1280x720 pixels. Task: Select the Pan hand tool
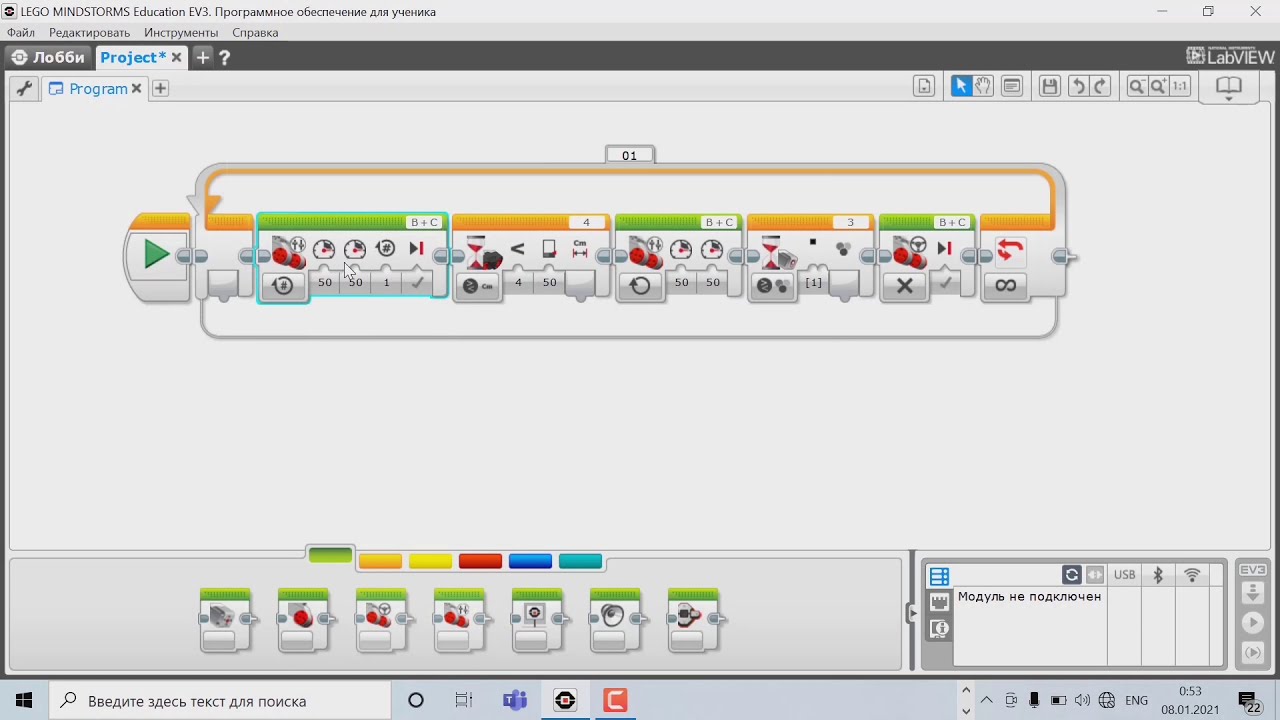pos(983,86)
